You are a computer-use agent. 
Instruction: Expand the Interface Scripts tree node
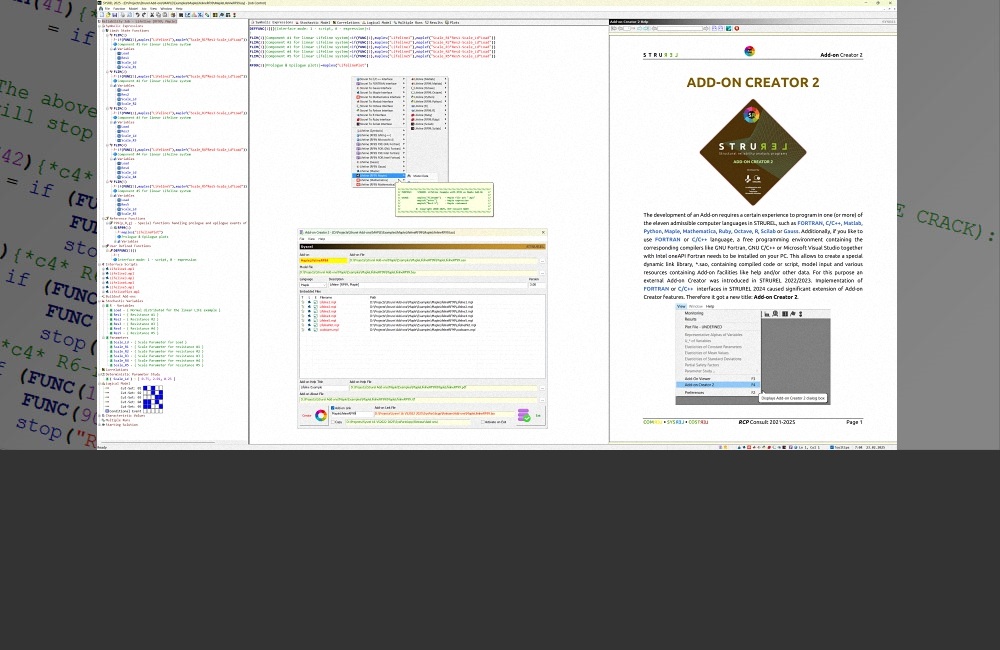(100, 265)
